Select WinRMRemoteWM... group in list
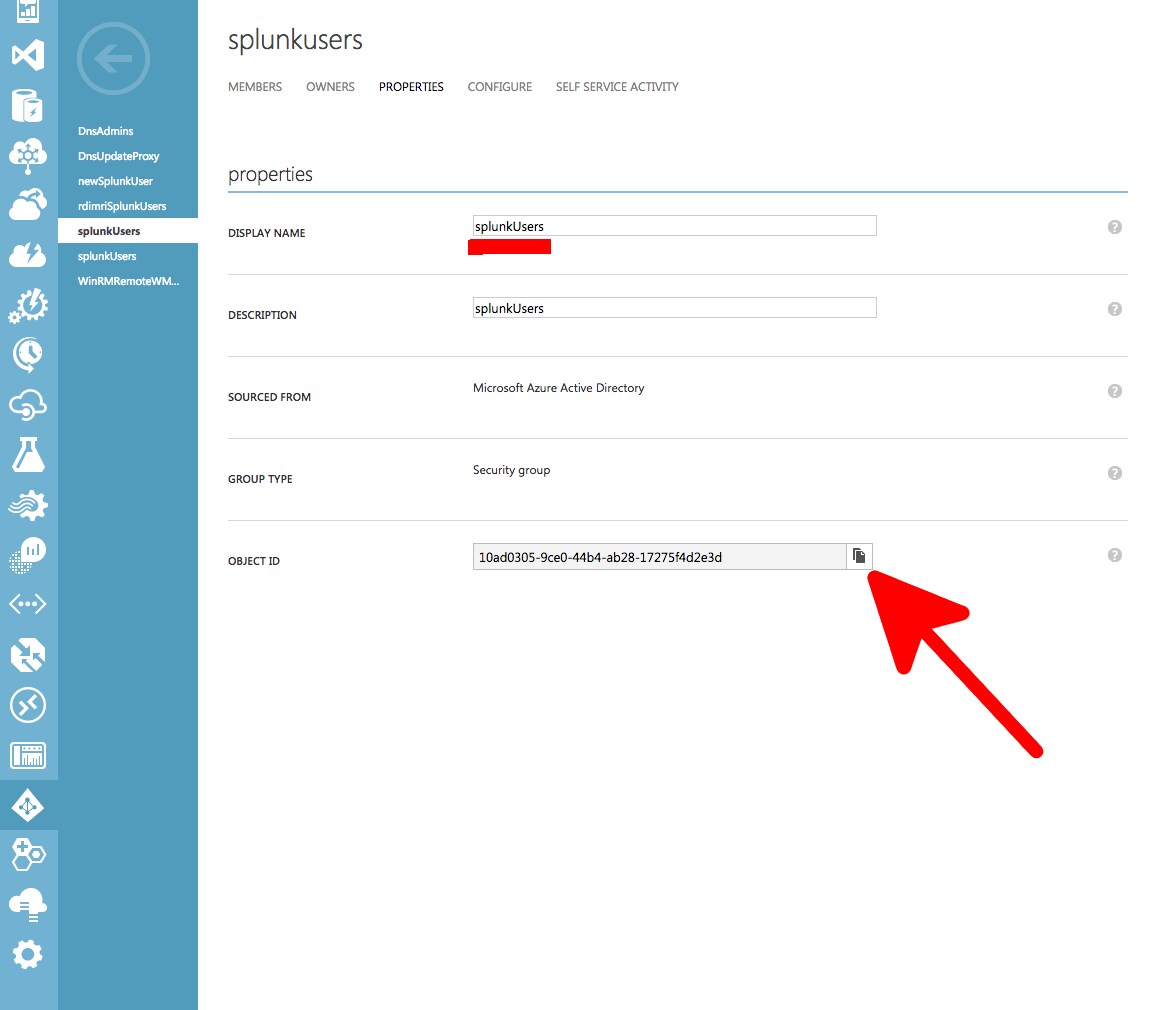 click(x=128, y=281)
